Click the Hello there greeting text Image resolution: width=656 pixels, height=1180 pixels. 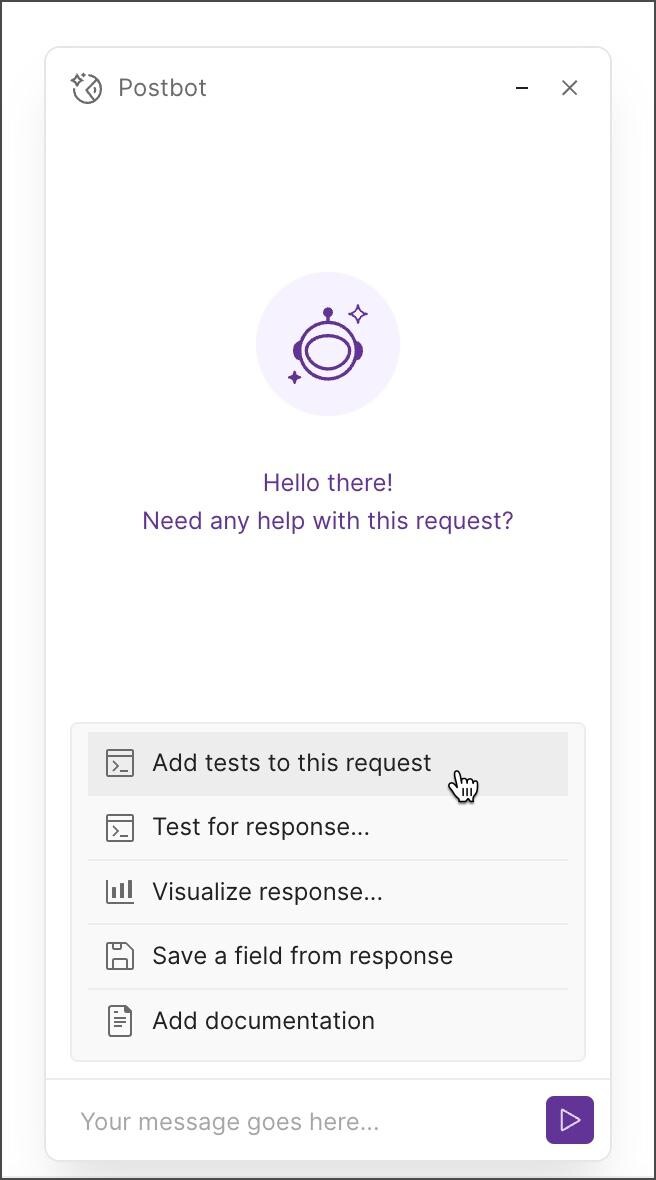coord(328,482)
